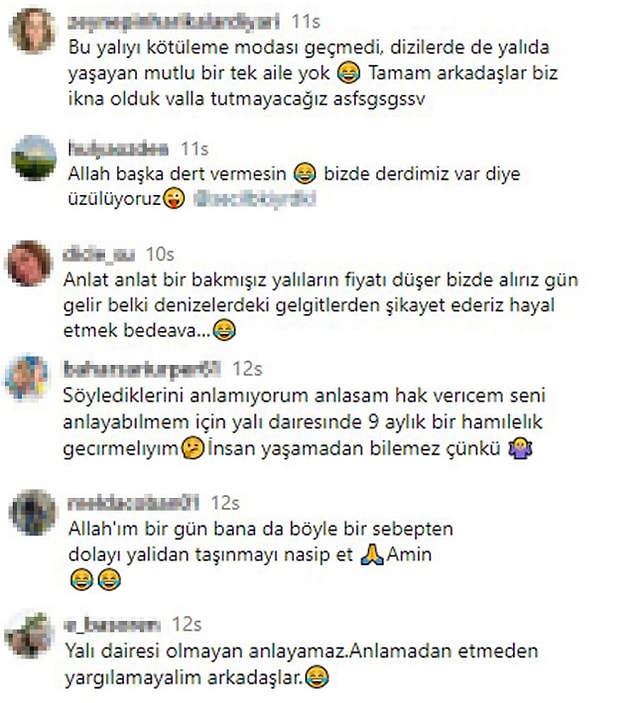Open the avatar beside the 'Anlat anlat' comment
635x703 pixels.
click(x=30, y=263)
